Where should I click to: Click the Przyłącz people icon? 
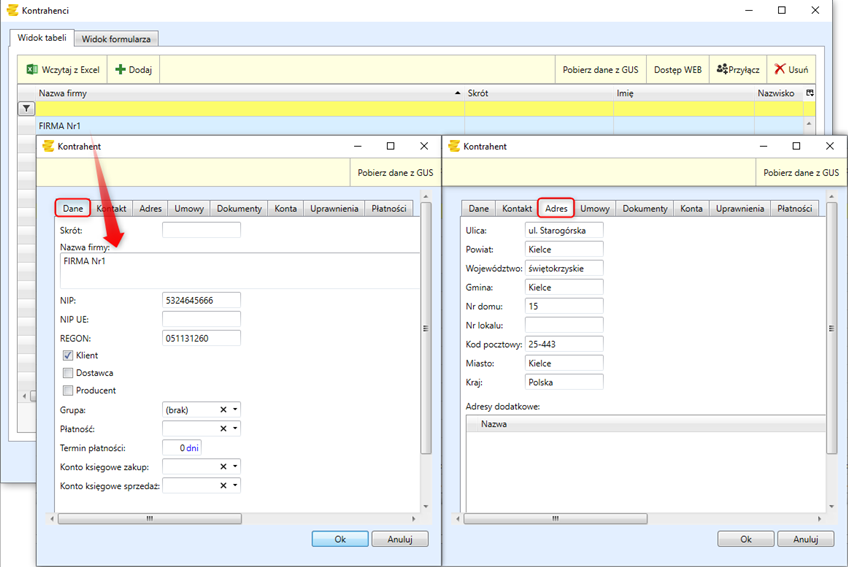[x=722, y=69]
